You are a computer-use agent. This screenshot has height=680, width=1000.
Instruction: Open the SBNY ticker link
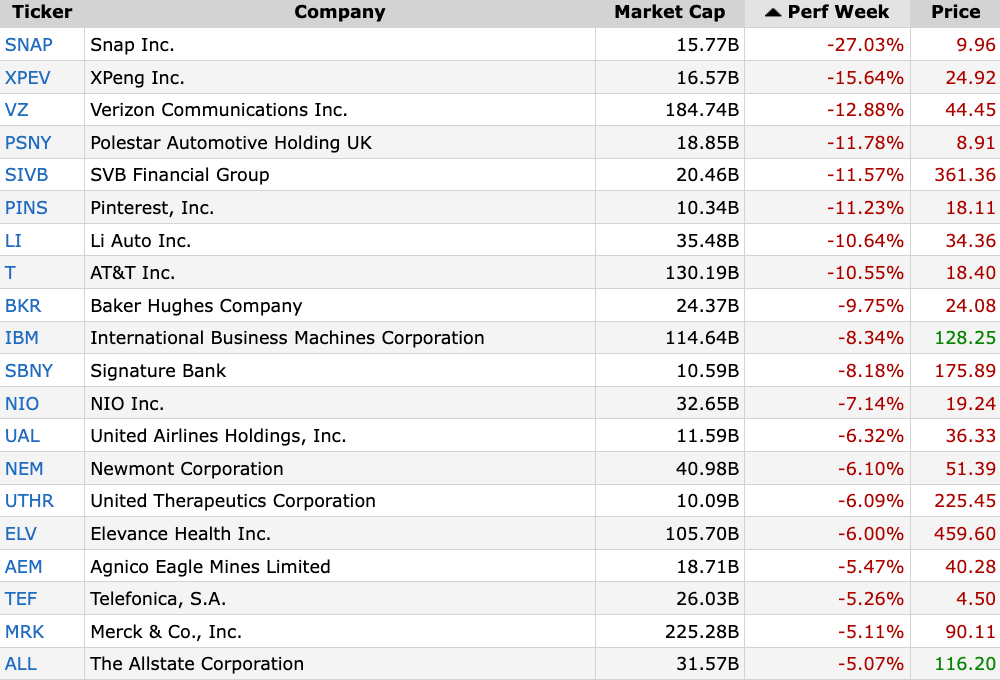click(x=29, y=371)
